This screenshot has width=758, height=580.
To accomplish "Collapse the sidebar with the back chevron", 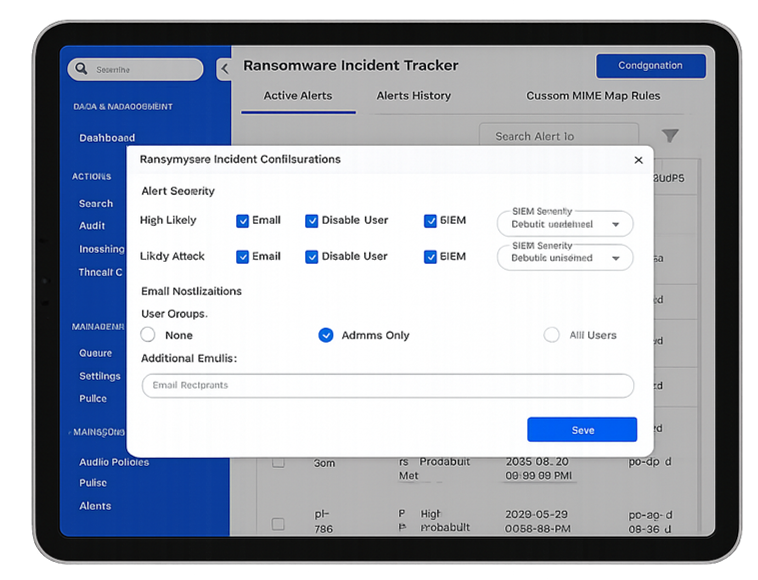I will point(225,69).
